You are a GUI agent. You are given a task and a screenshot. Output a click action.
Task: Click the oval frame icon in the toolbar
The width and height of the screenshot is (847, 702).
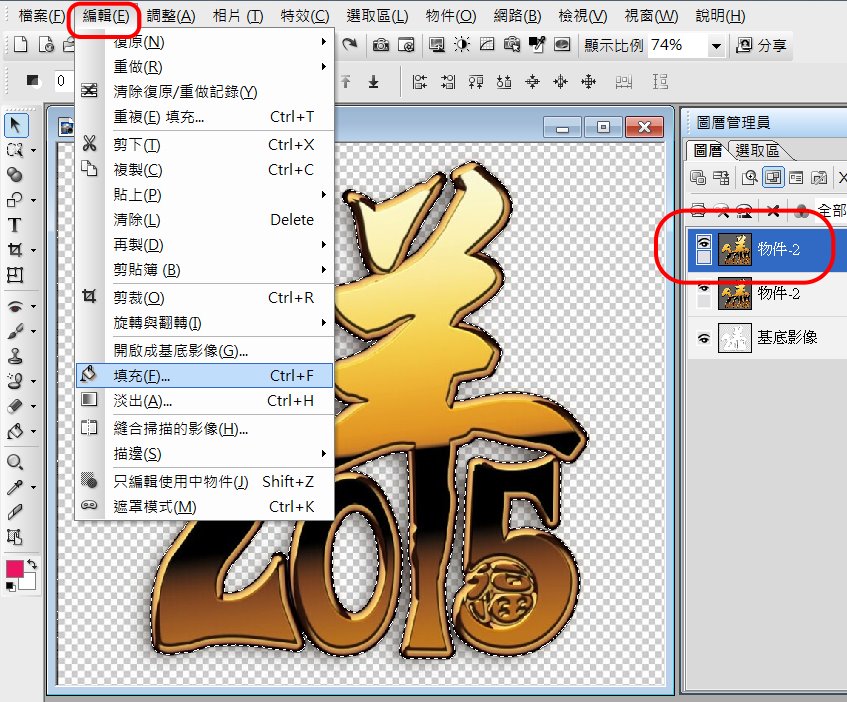[x=562, y=44]
